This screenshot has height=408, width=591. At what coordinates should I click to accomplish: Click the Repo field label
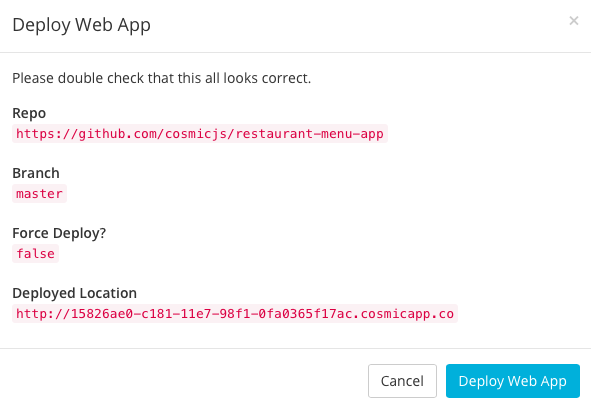pos(29,113)
